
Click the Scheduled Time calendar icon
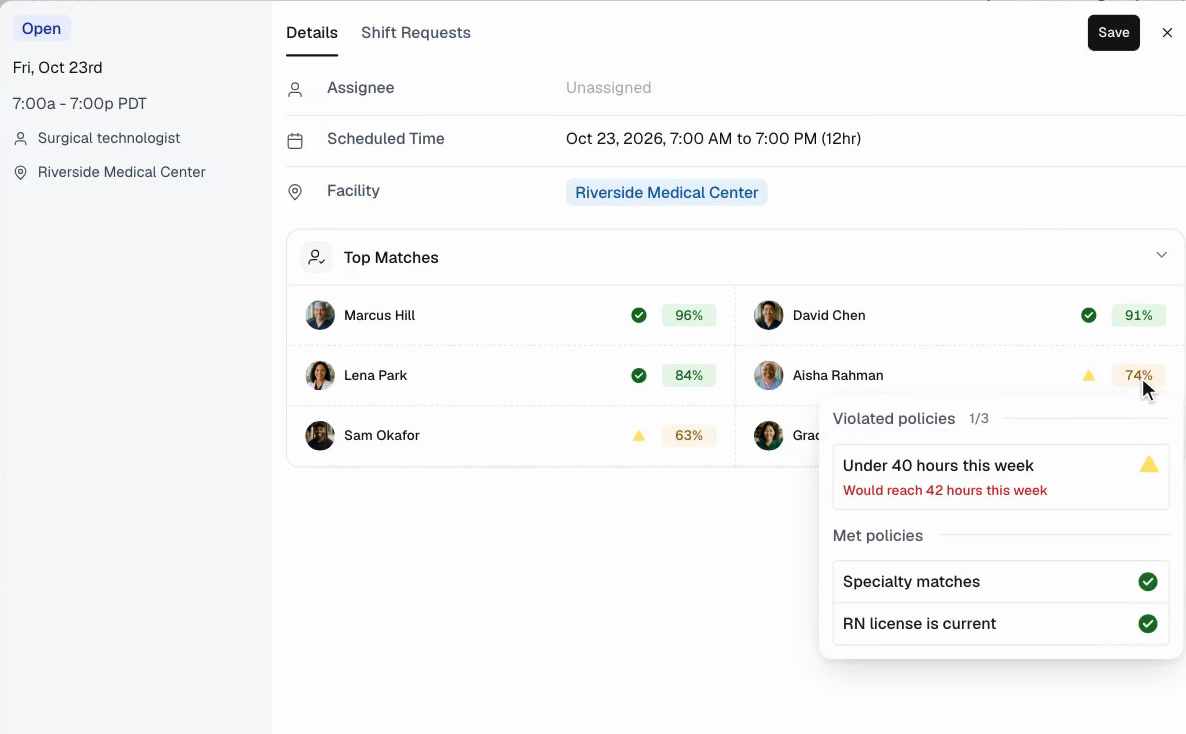295,141
